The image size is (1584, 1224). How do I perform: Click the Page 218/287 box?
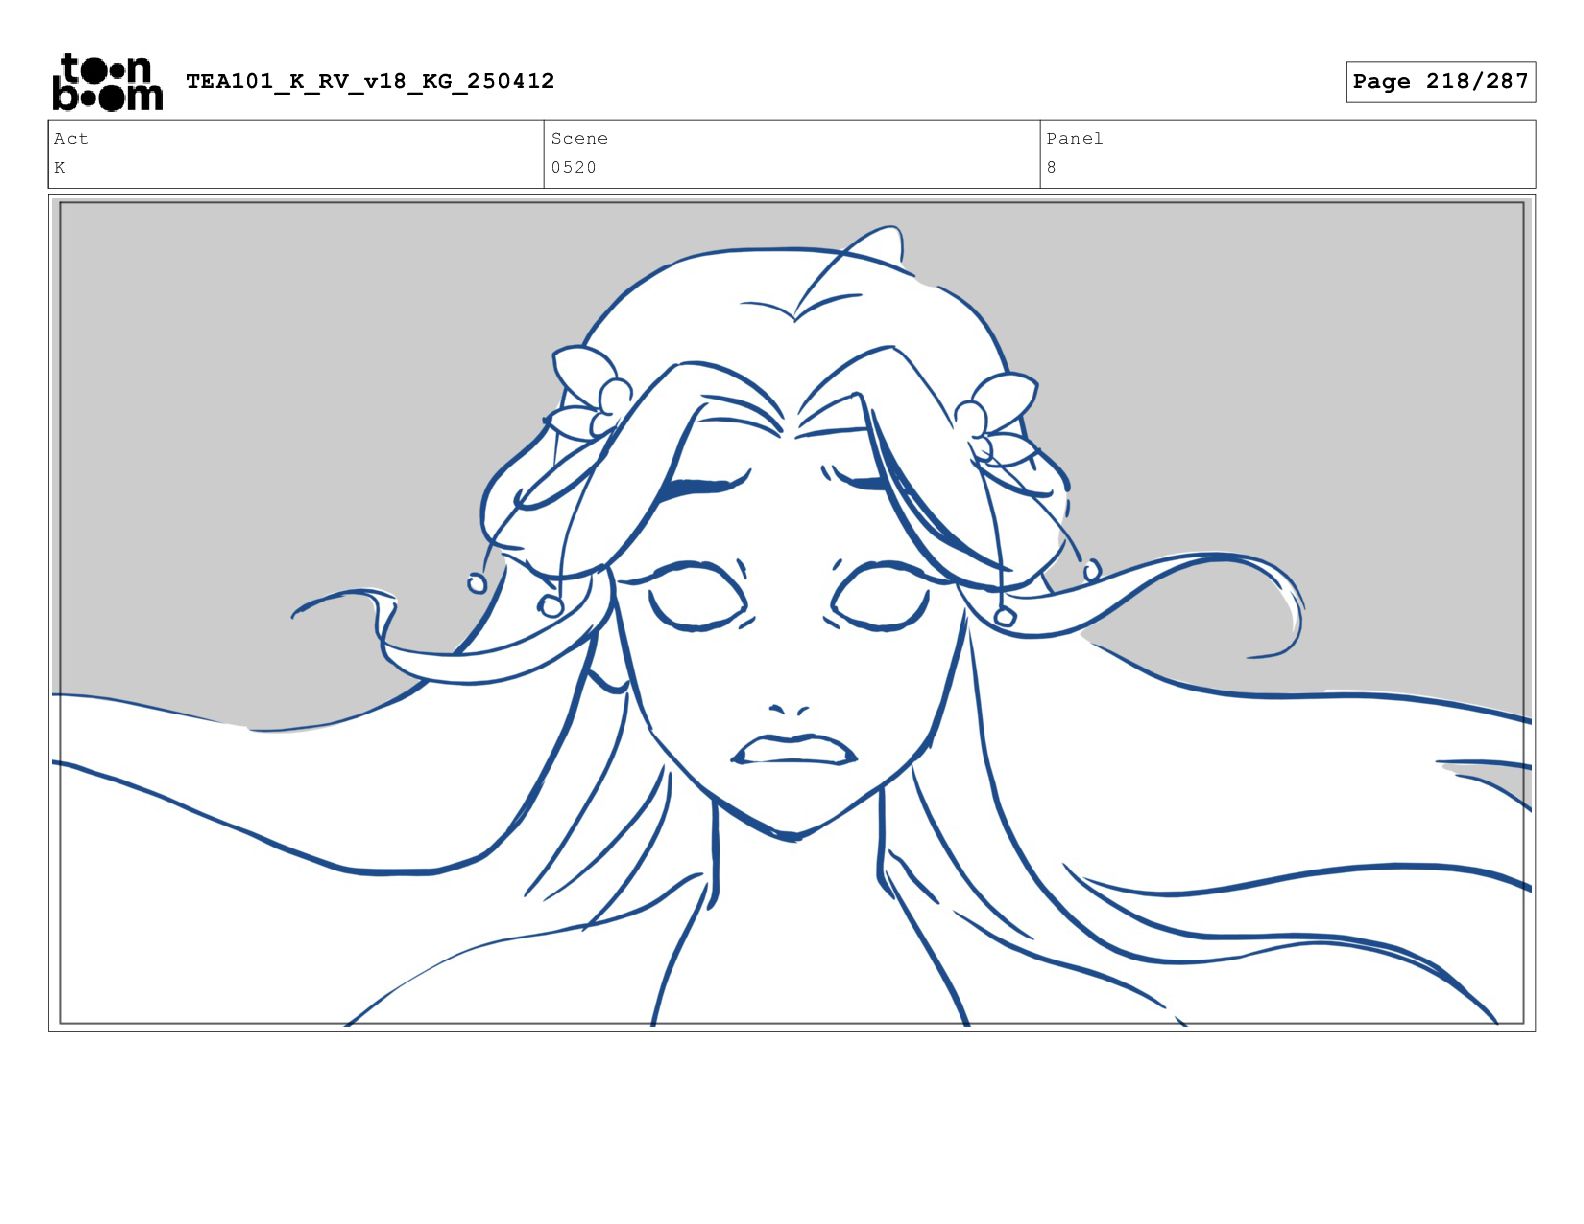click(1440, 82)
